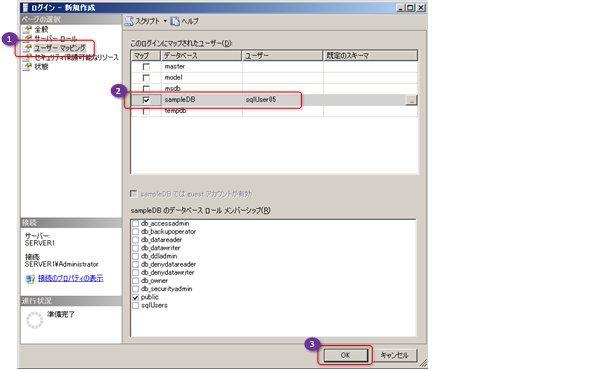Click the 既定のスキーマ column header

click(370, 56)
